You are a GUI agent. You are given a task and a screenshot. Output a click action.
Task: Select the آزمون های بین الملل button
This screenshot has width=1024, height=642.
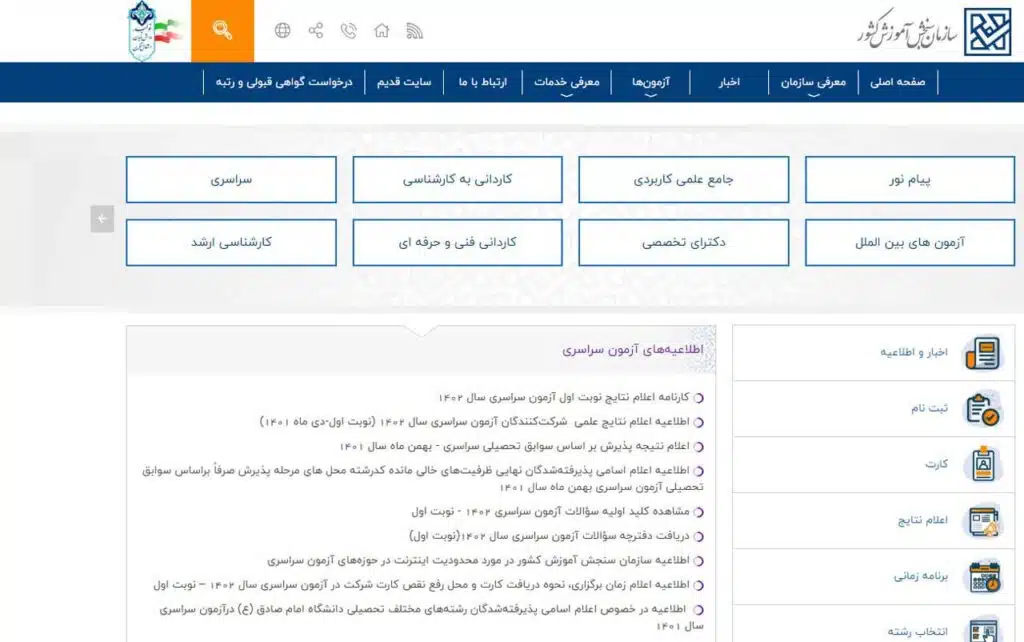910,242
